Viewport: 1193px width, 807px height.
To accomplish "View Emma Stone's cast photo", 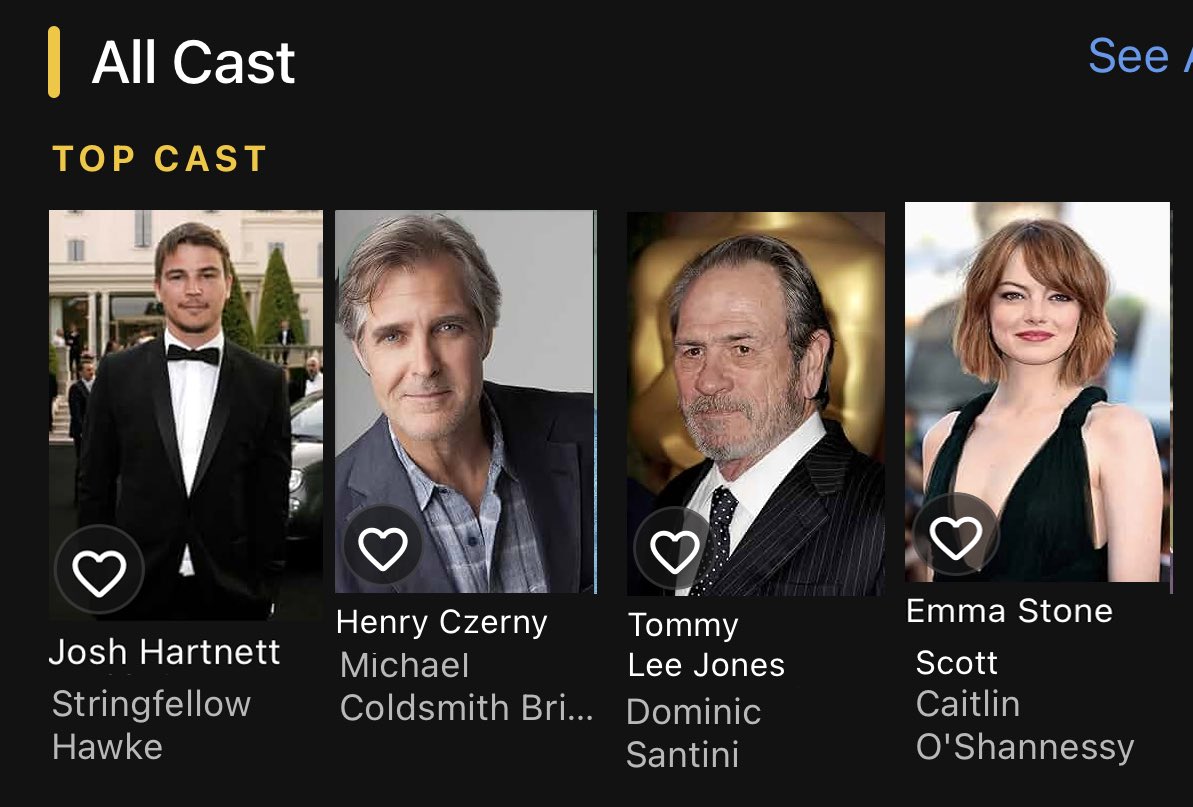I will click(1038, 392).
